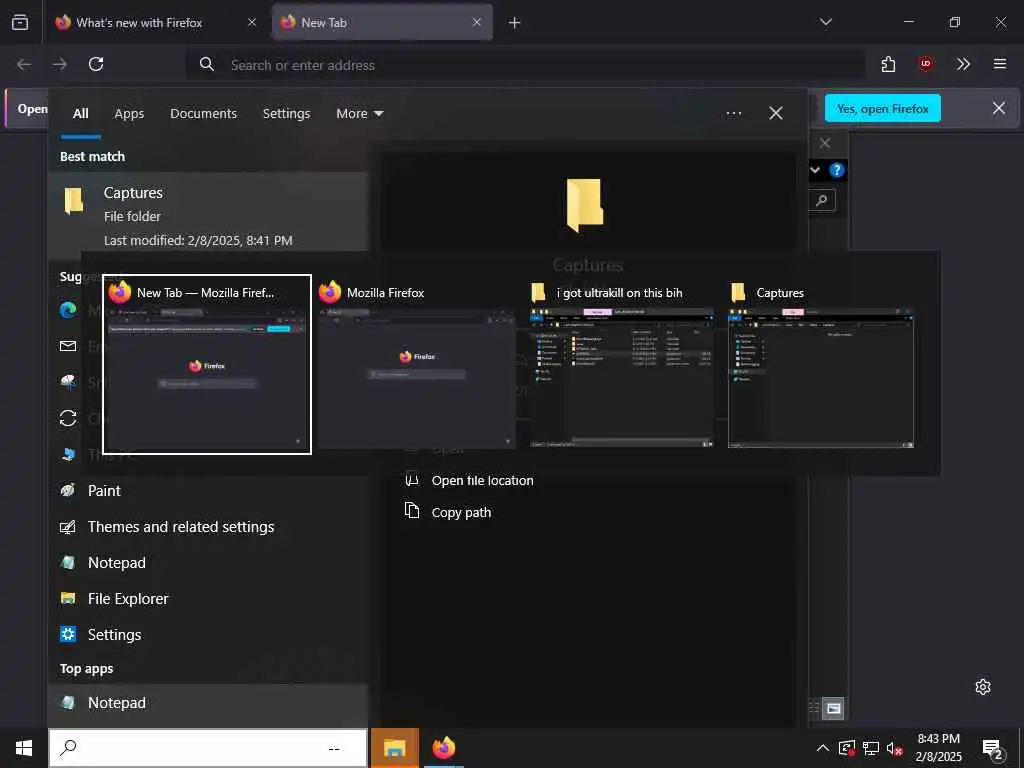This screenshot has width=1024, height=768.
Task: Click the Firefox View icon in tab bar
Action: (x=20, y=22)
